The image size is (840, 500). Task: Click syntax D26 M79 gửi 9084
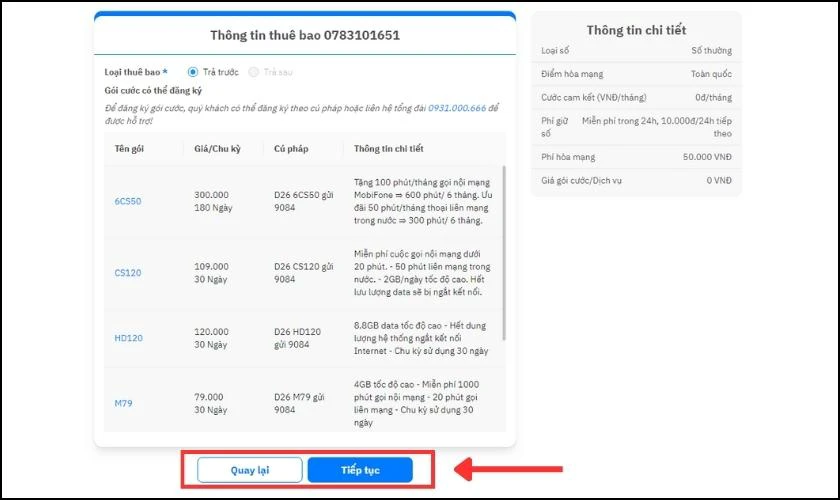[x=299, y=403]
